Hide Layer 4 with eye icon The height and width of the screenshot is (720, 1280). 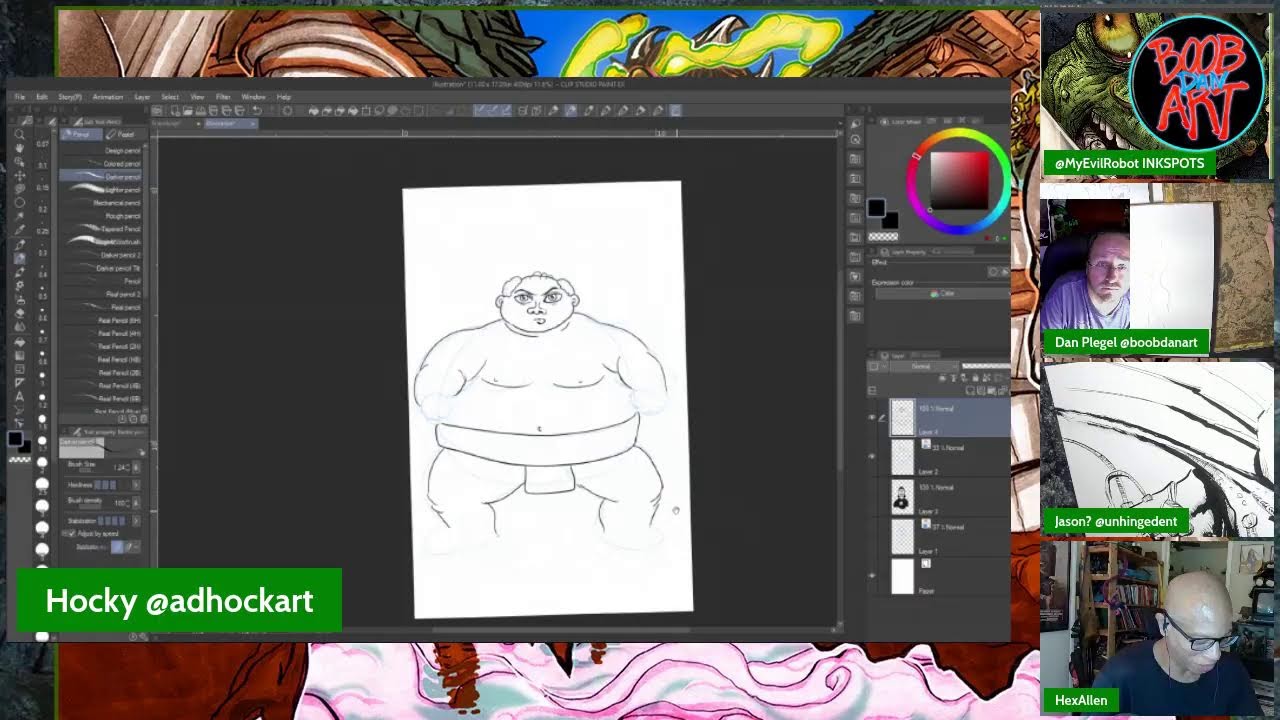(872, 417)
